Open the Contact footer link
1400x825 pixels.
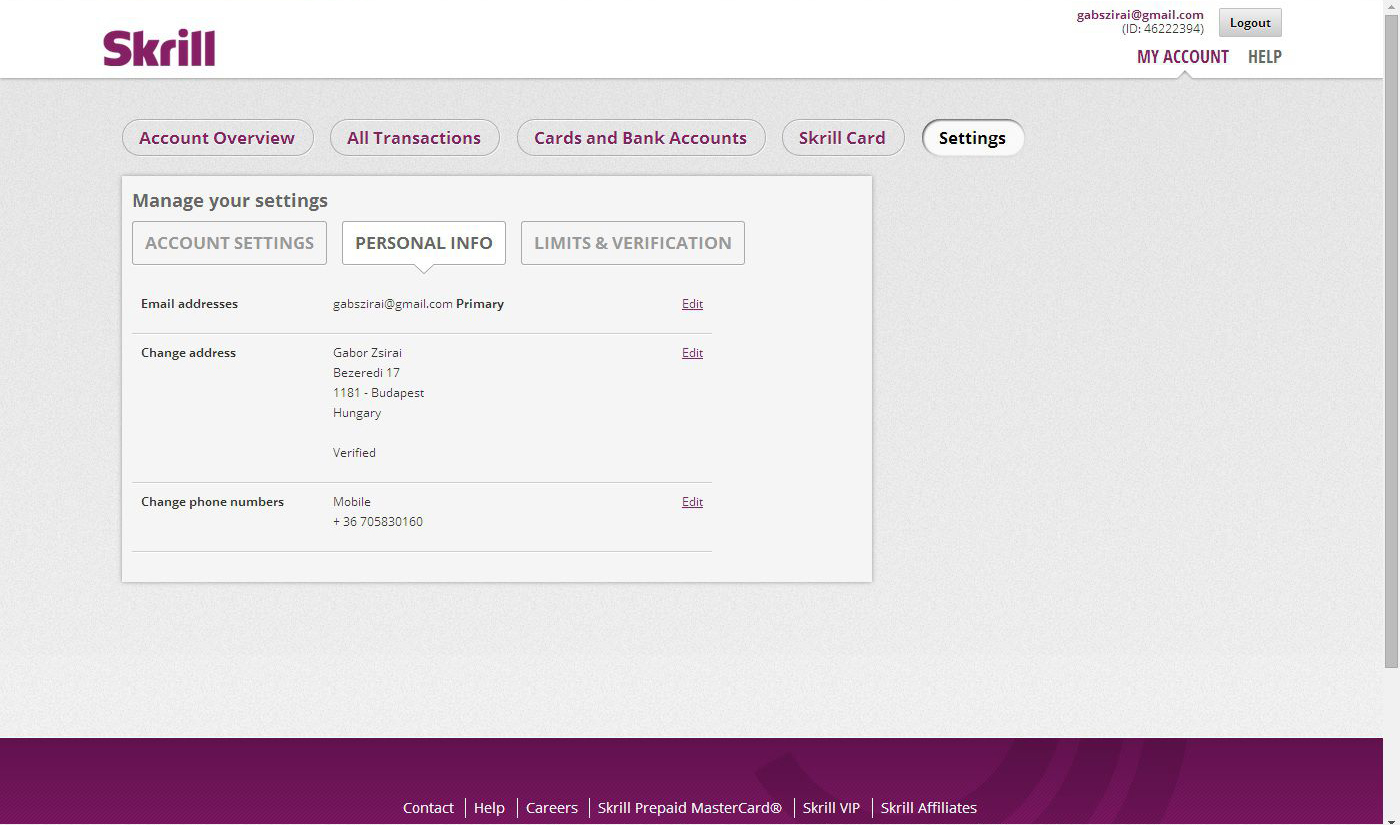click(x=428, y=808)
